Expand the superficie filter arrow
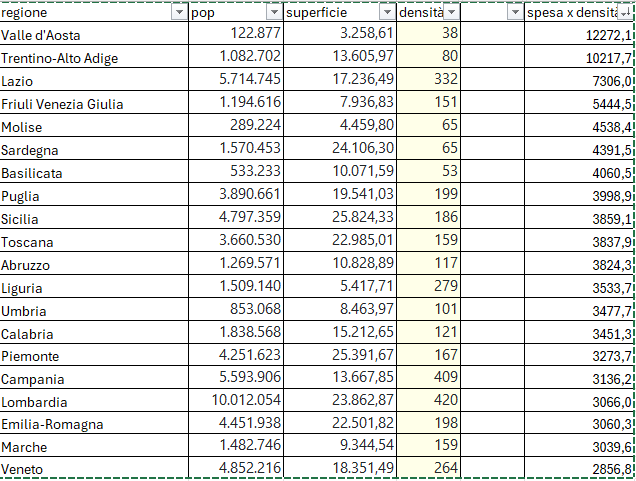 click(387, 12)
